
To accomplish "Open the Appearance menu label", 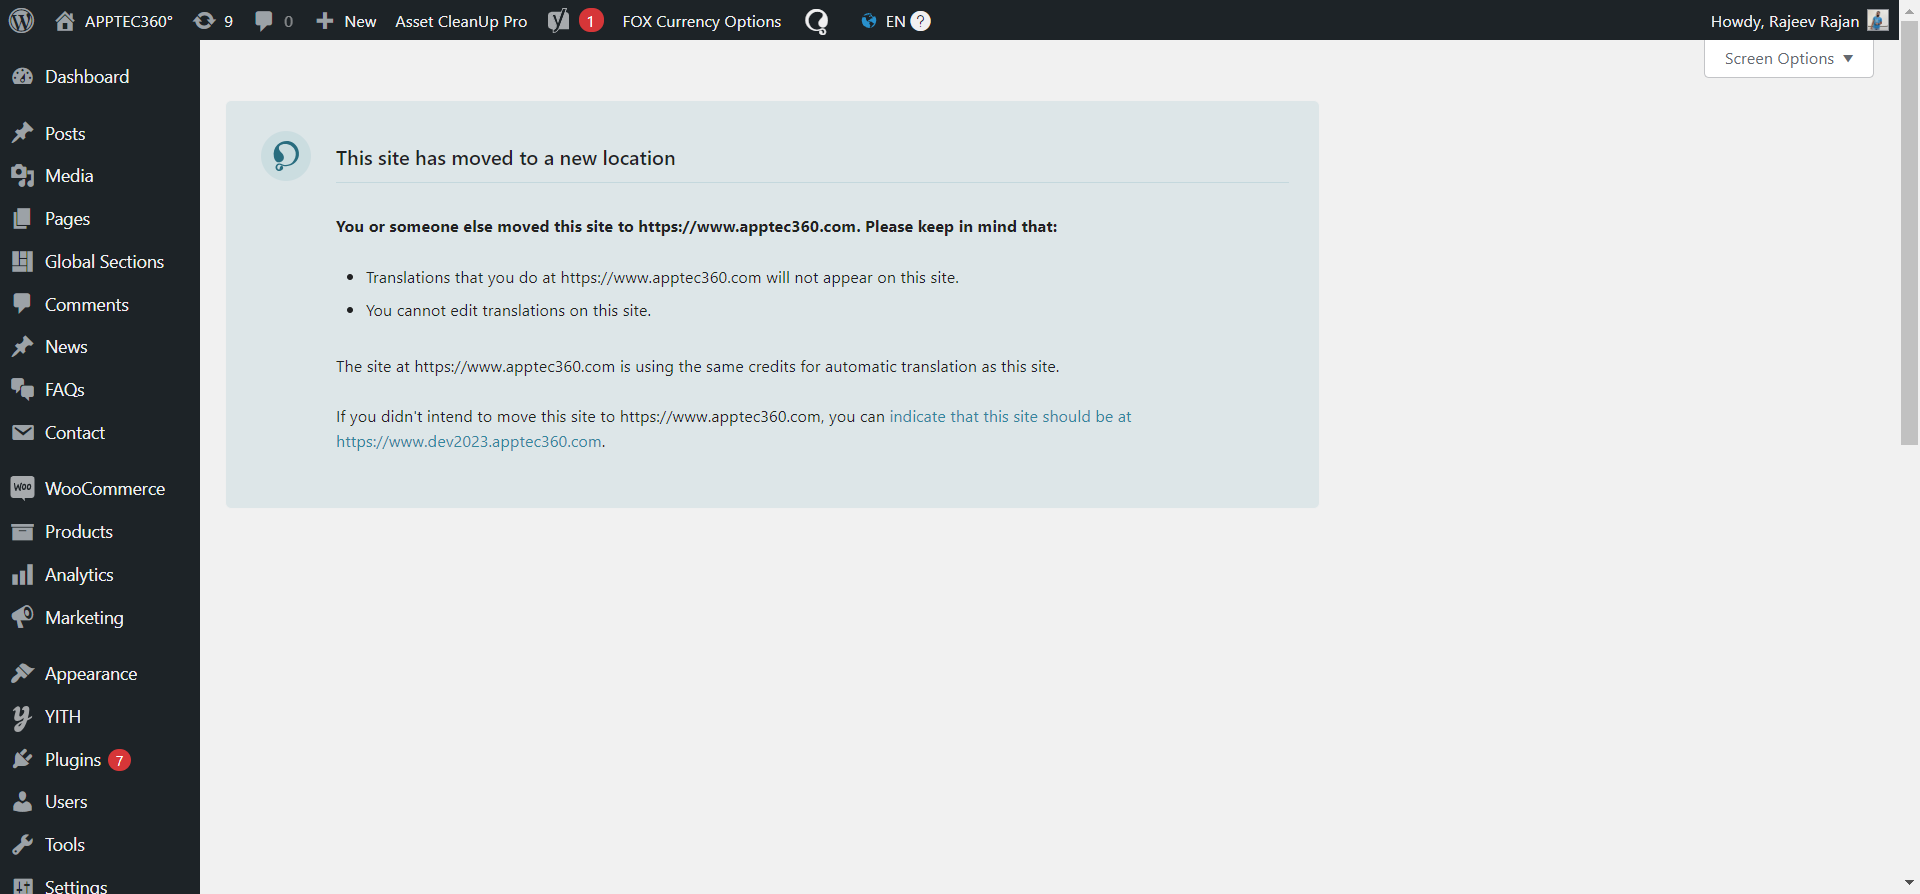I will (91, 674).
